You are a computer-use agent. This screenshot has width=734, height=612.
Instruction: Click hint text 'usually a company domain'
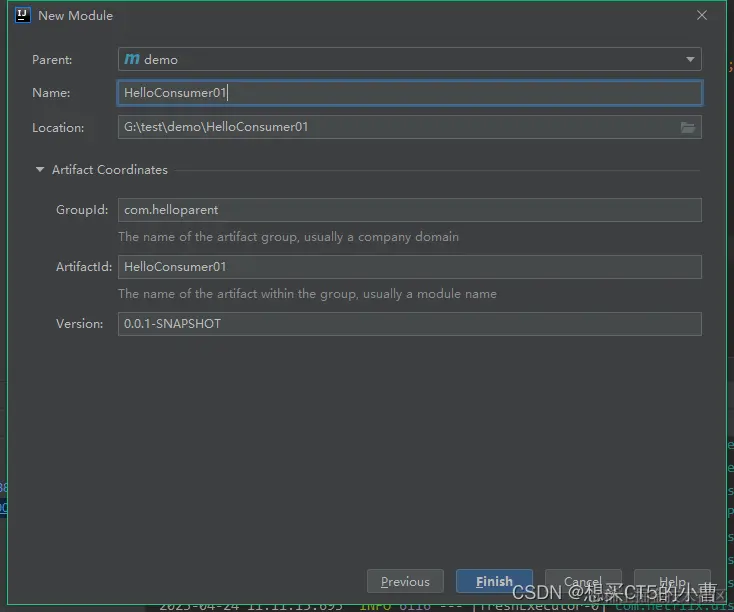point(382,237)
